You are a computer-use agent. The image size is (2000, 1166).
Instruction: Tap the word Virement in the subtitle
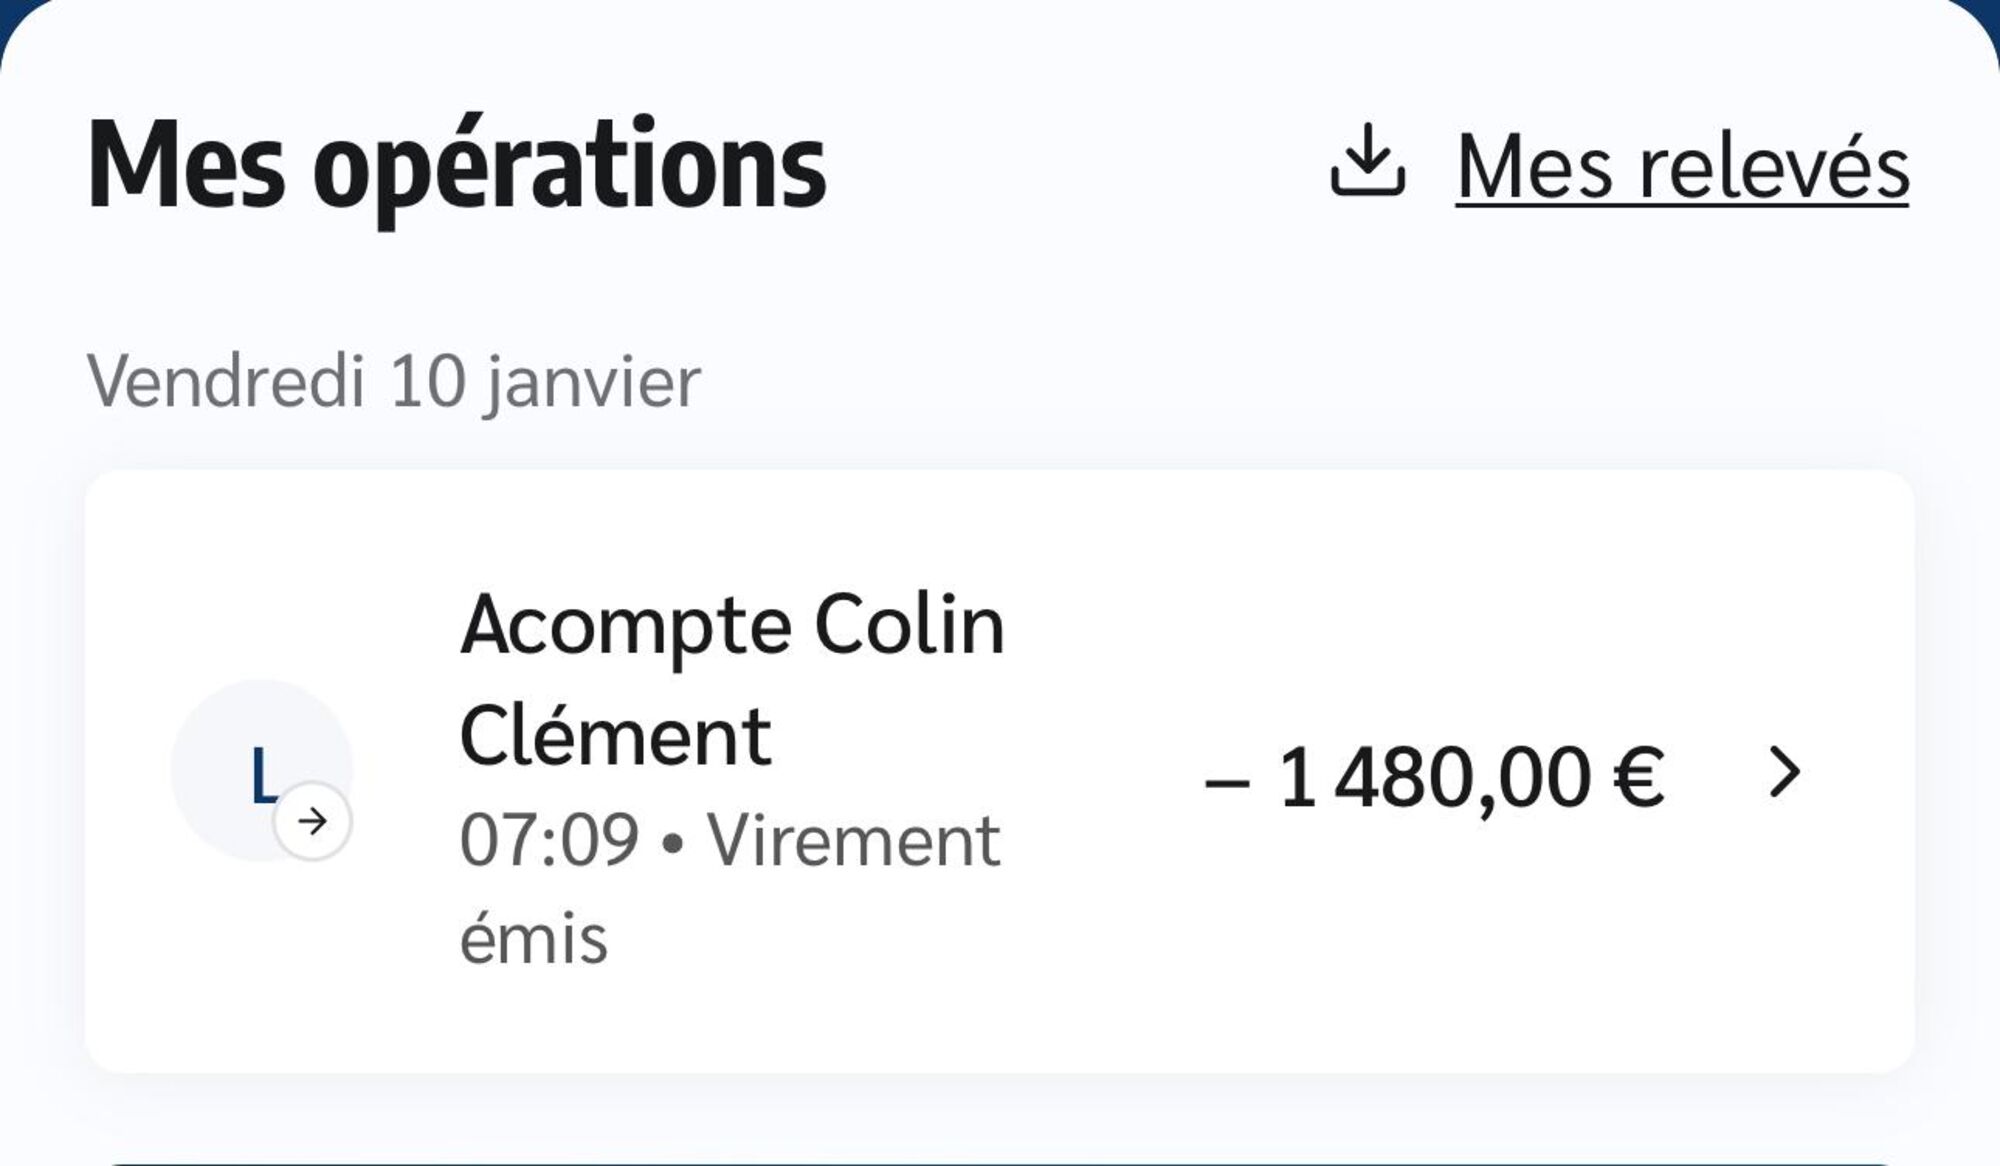(x=853, y=840)
